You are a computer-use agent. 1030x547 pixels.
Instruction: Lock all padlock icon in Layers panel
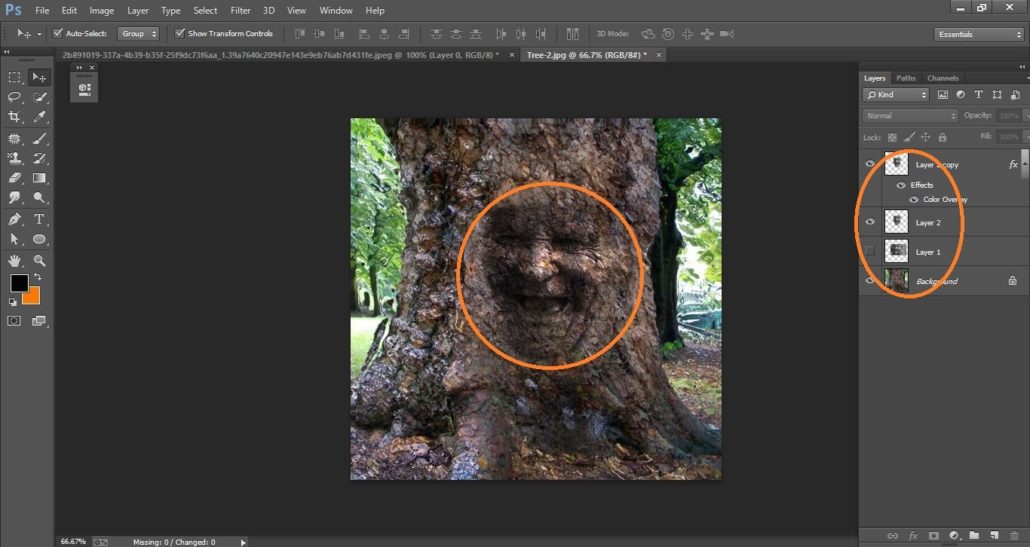pyautogui.click(x=943, y=137)
